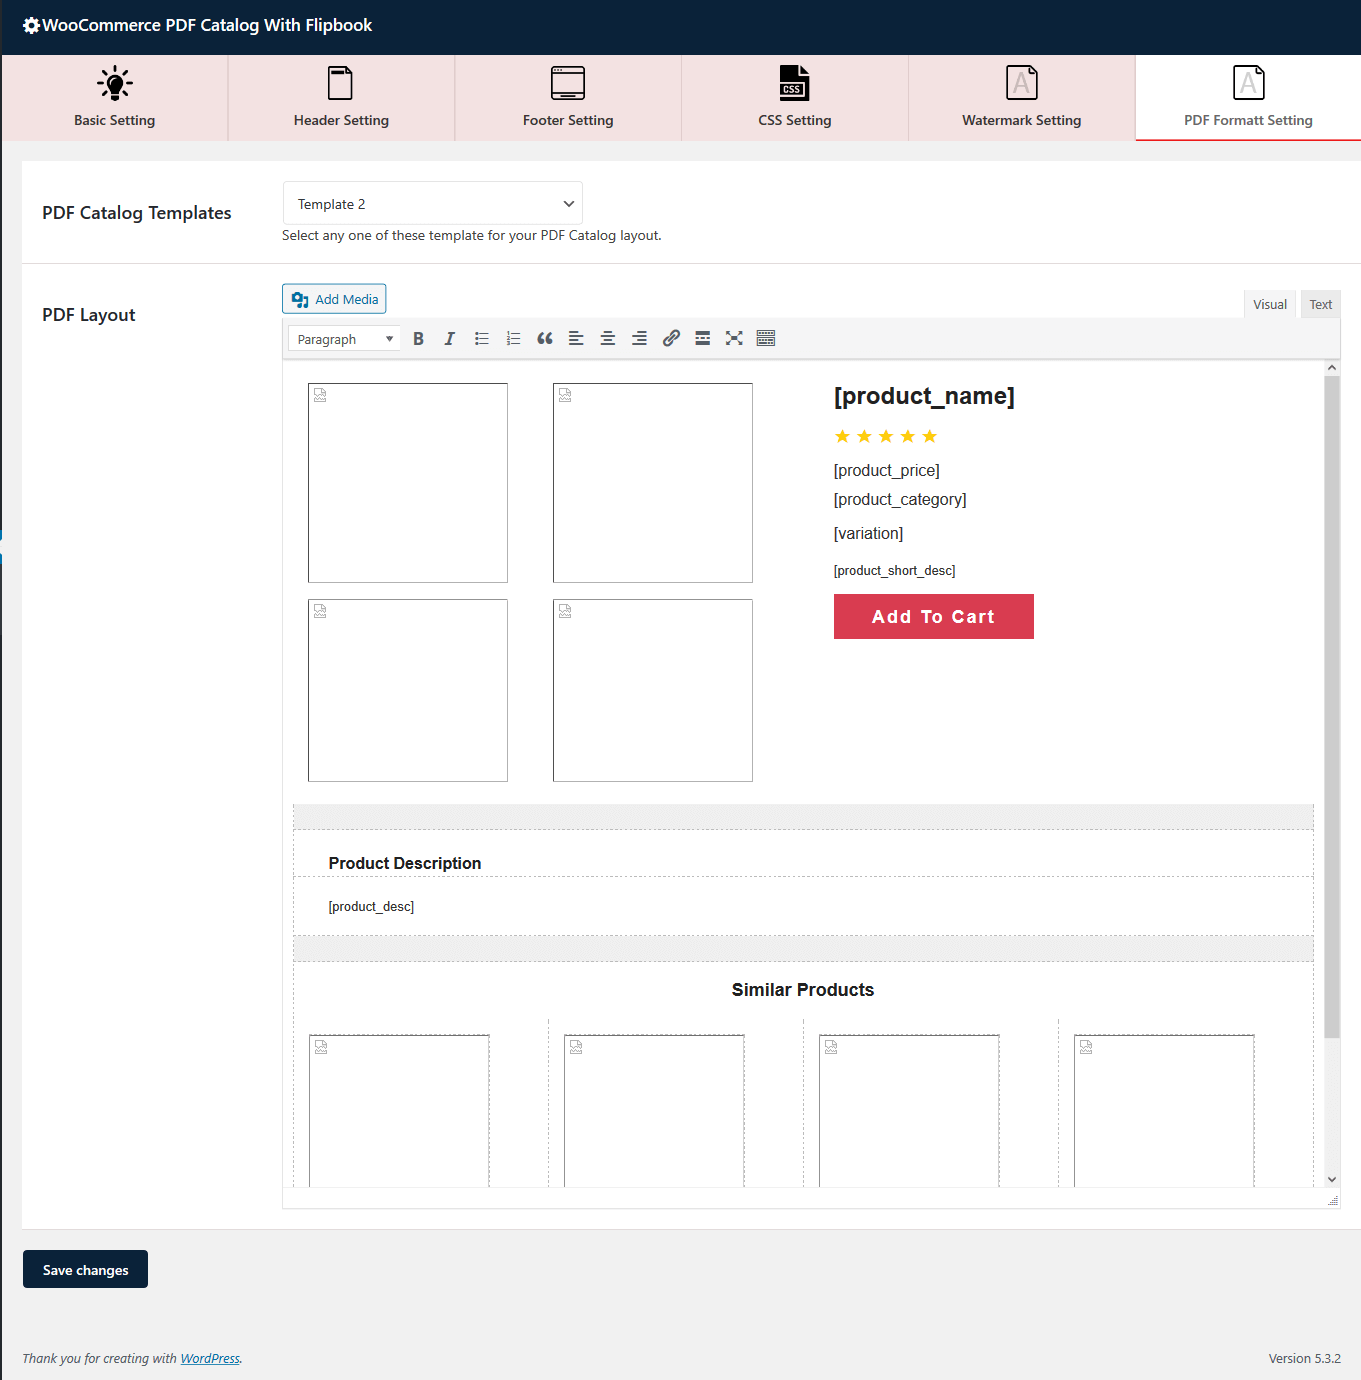Screen dimensions: 1361x1380
Task: Insert or edit a link
Action: click(x=671, y=339)
